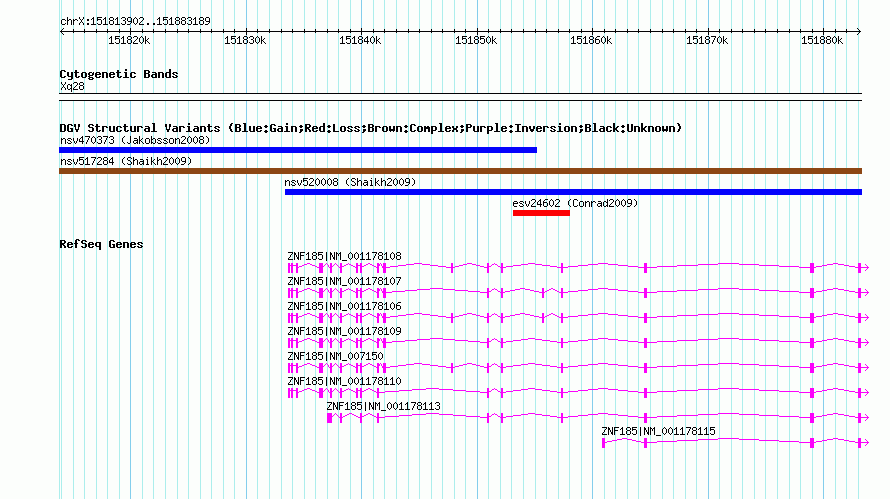Click the 151880k ruler tick label

pos(822,40)
